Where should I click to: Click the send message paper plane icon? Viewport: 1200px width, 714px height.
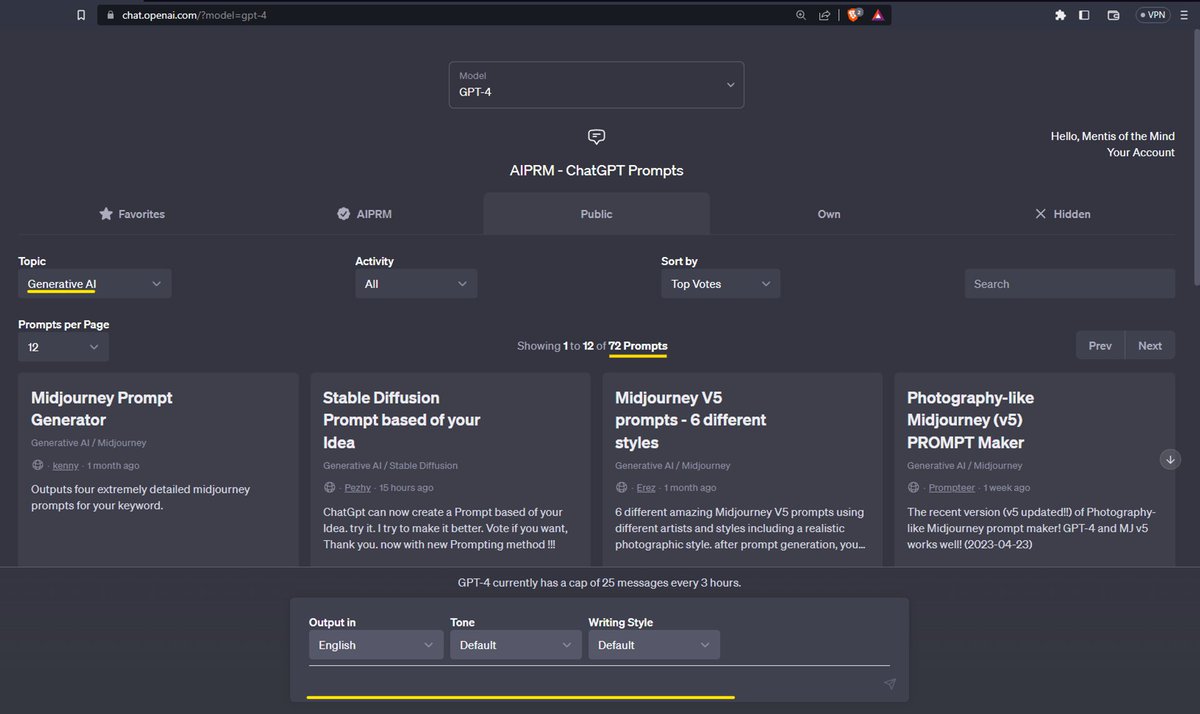pos(890,684)
